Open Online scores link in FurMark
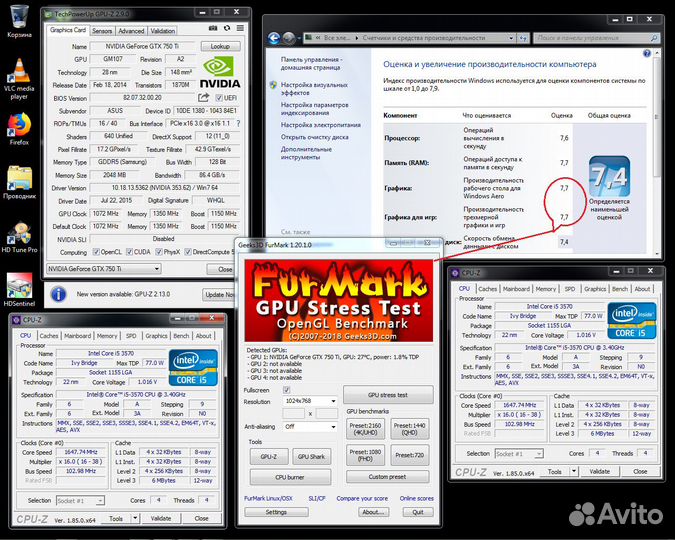The image size is (675, 540). tap(416, 499)
